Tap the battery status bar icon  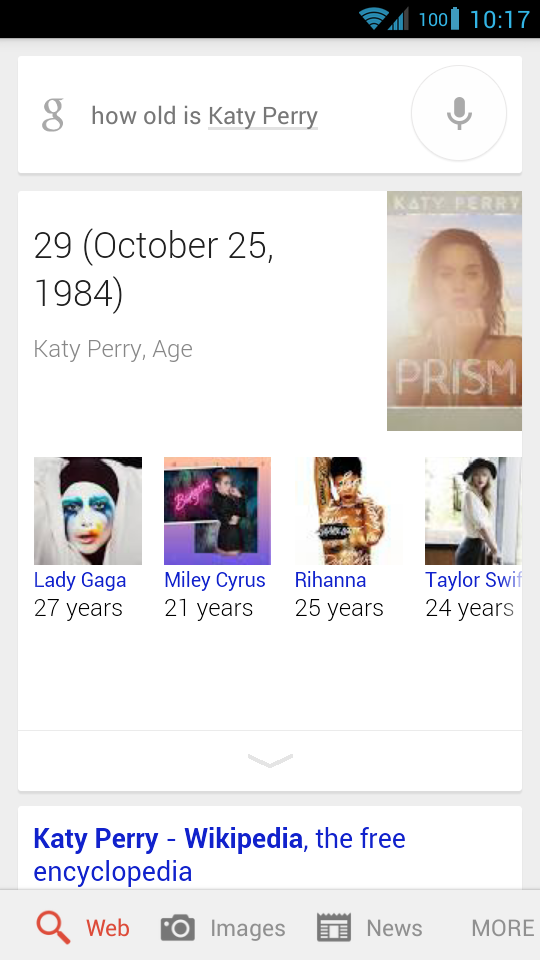click(455, 18)
